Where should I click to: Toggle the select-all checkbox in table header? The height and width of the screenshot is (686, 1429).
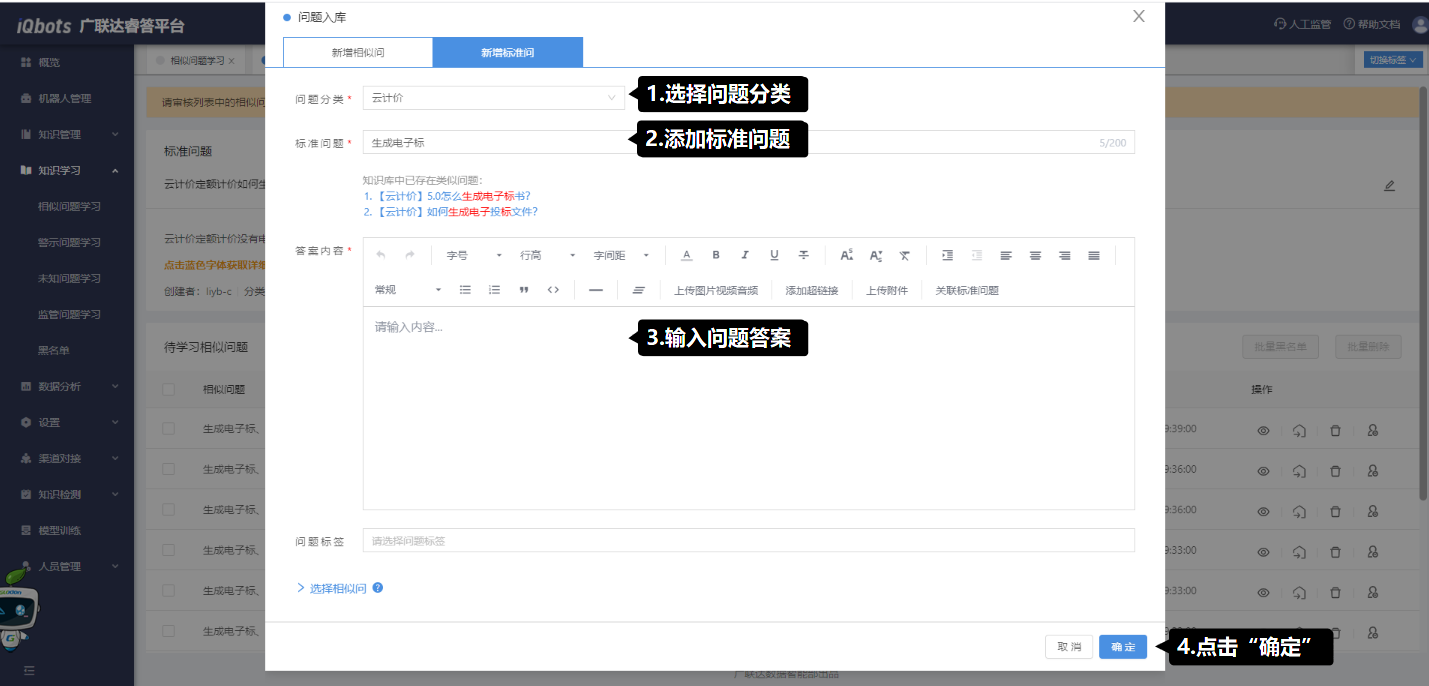click(x=168, y=389)
